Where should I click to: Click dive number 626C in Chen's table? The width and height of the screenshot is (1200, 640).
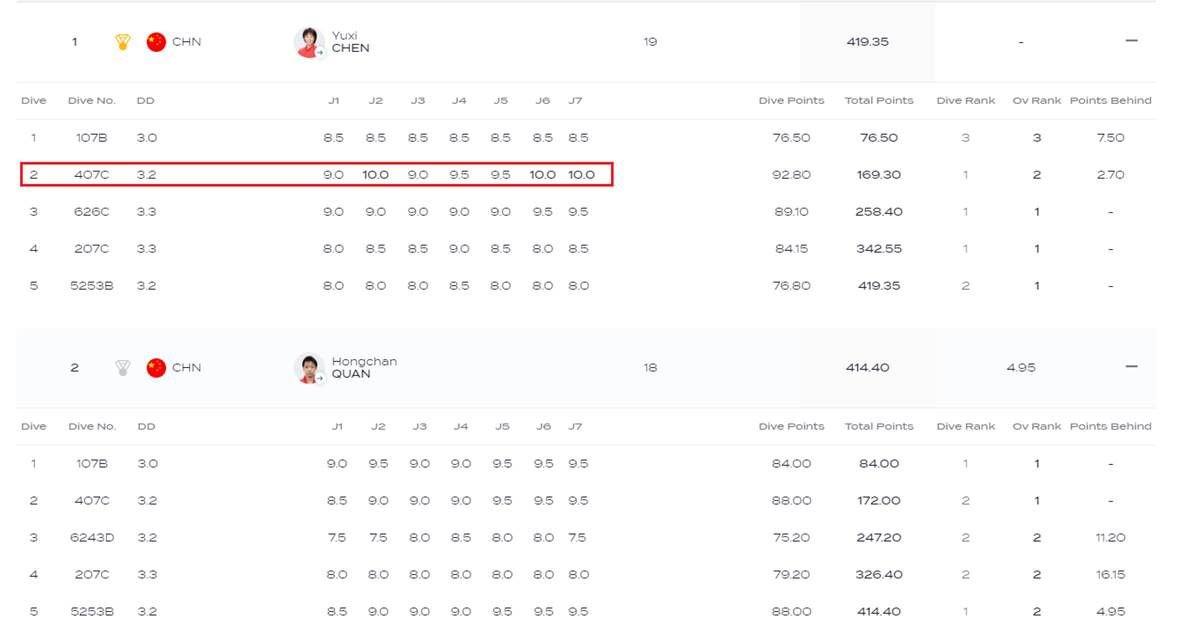pyautogui.click(x=92, y=212)
